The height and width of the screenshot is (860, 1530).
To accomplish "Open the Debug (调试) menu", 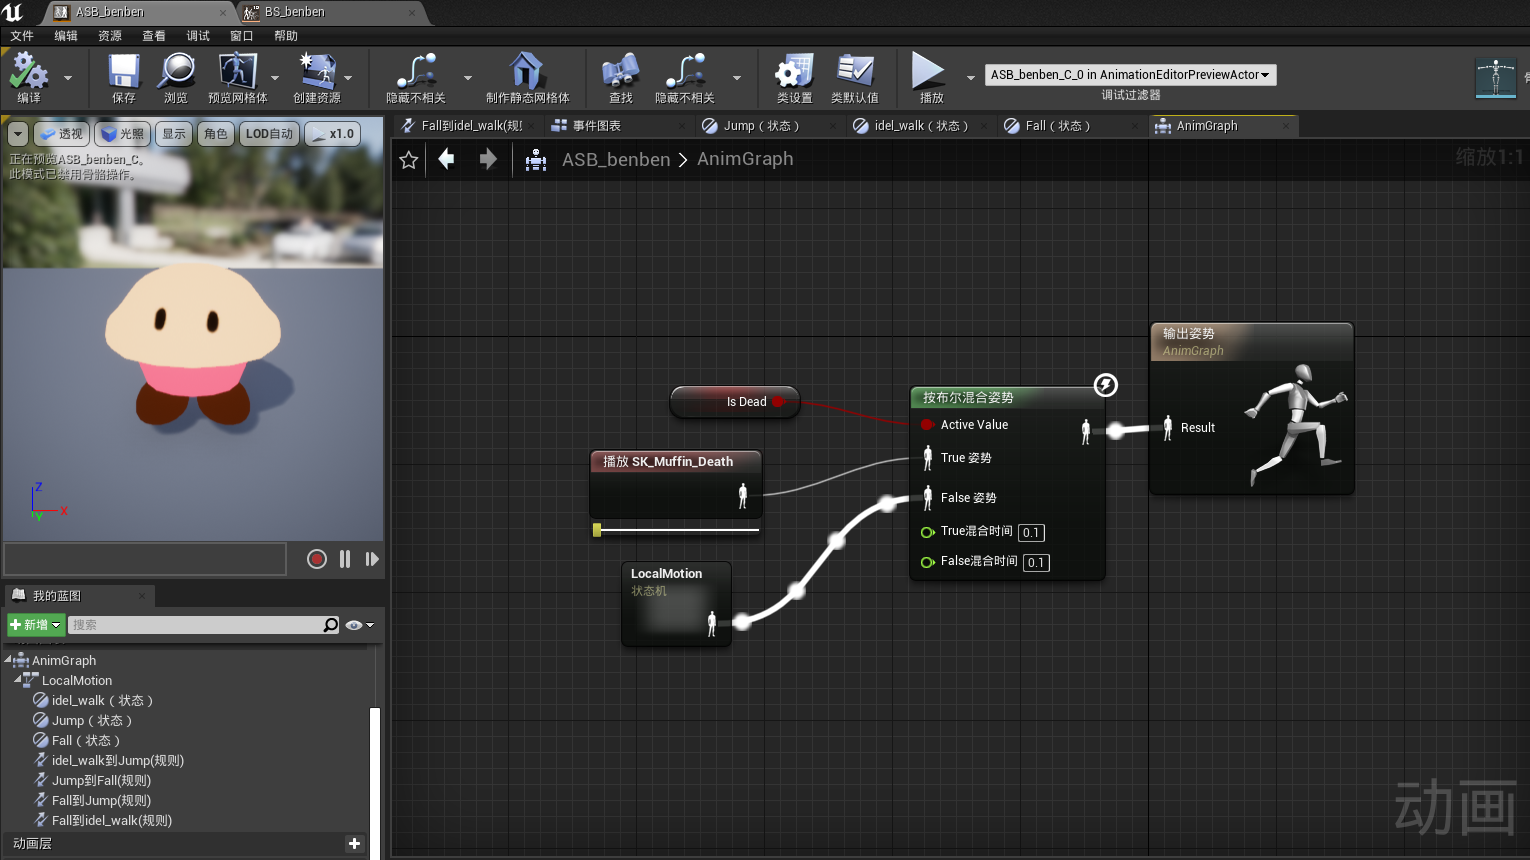I will pos(198,36).
